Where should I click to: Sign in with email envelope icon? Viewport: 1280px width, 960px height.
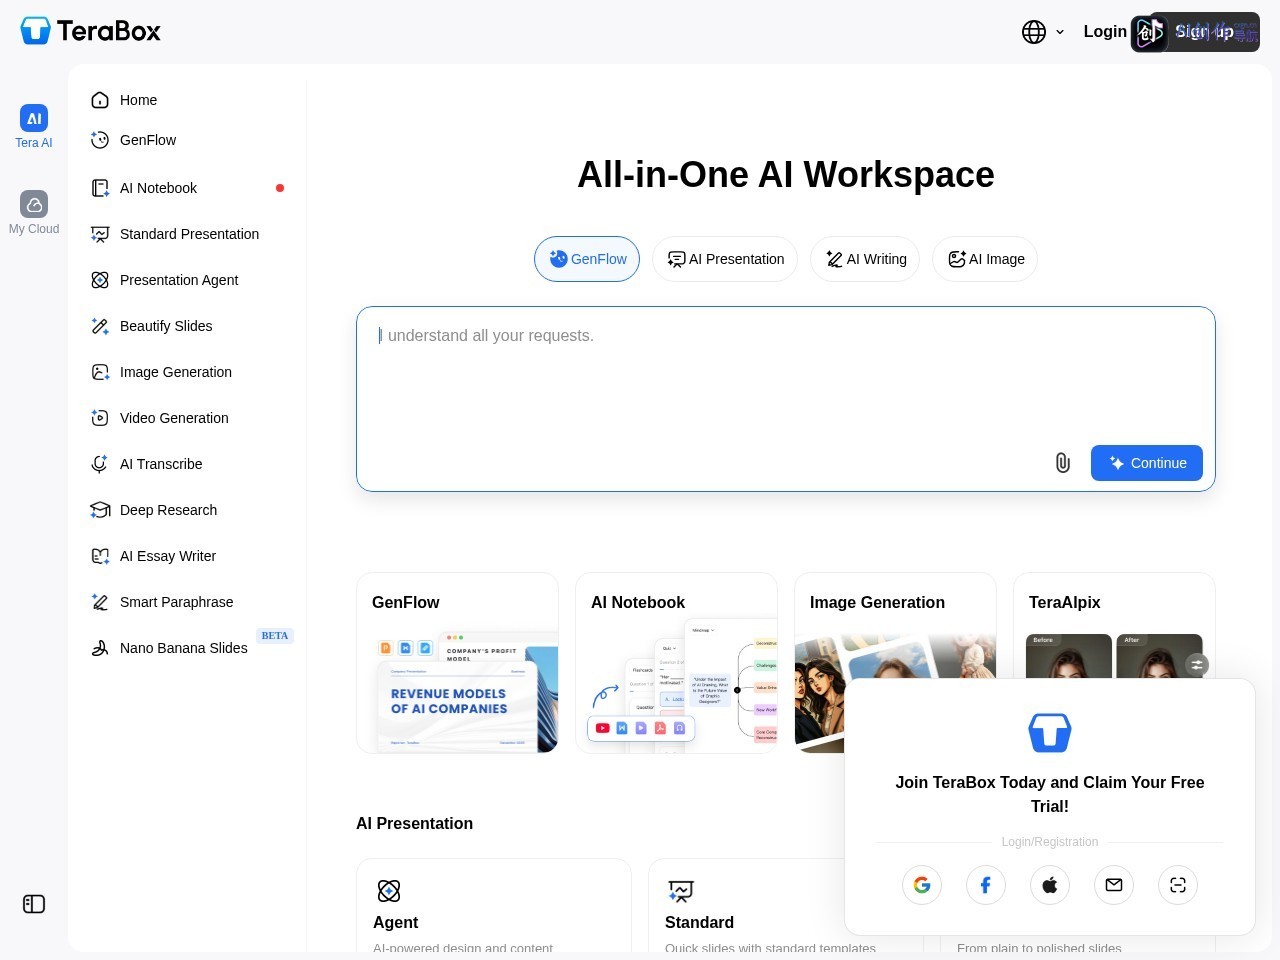(1114, 885)
